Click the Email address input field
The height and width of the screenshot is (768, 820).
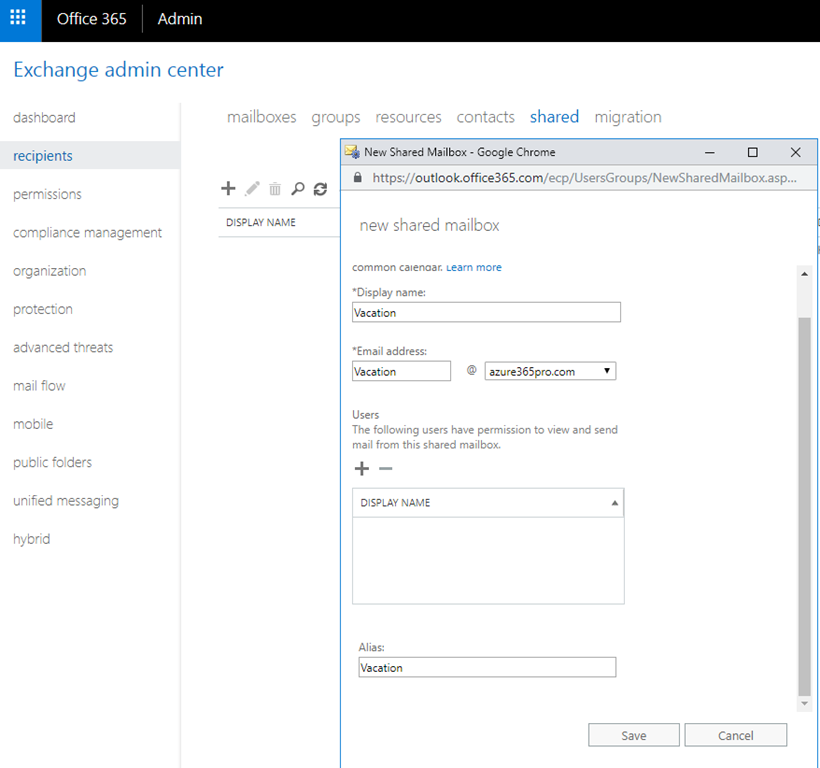401,371
